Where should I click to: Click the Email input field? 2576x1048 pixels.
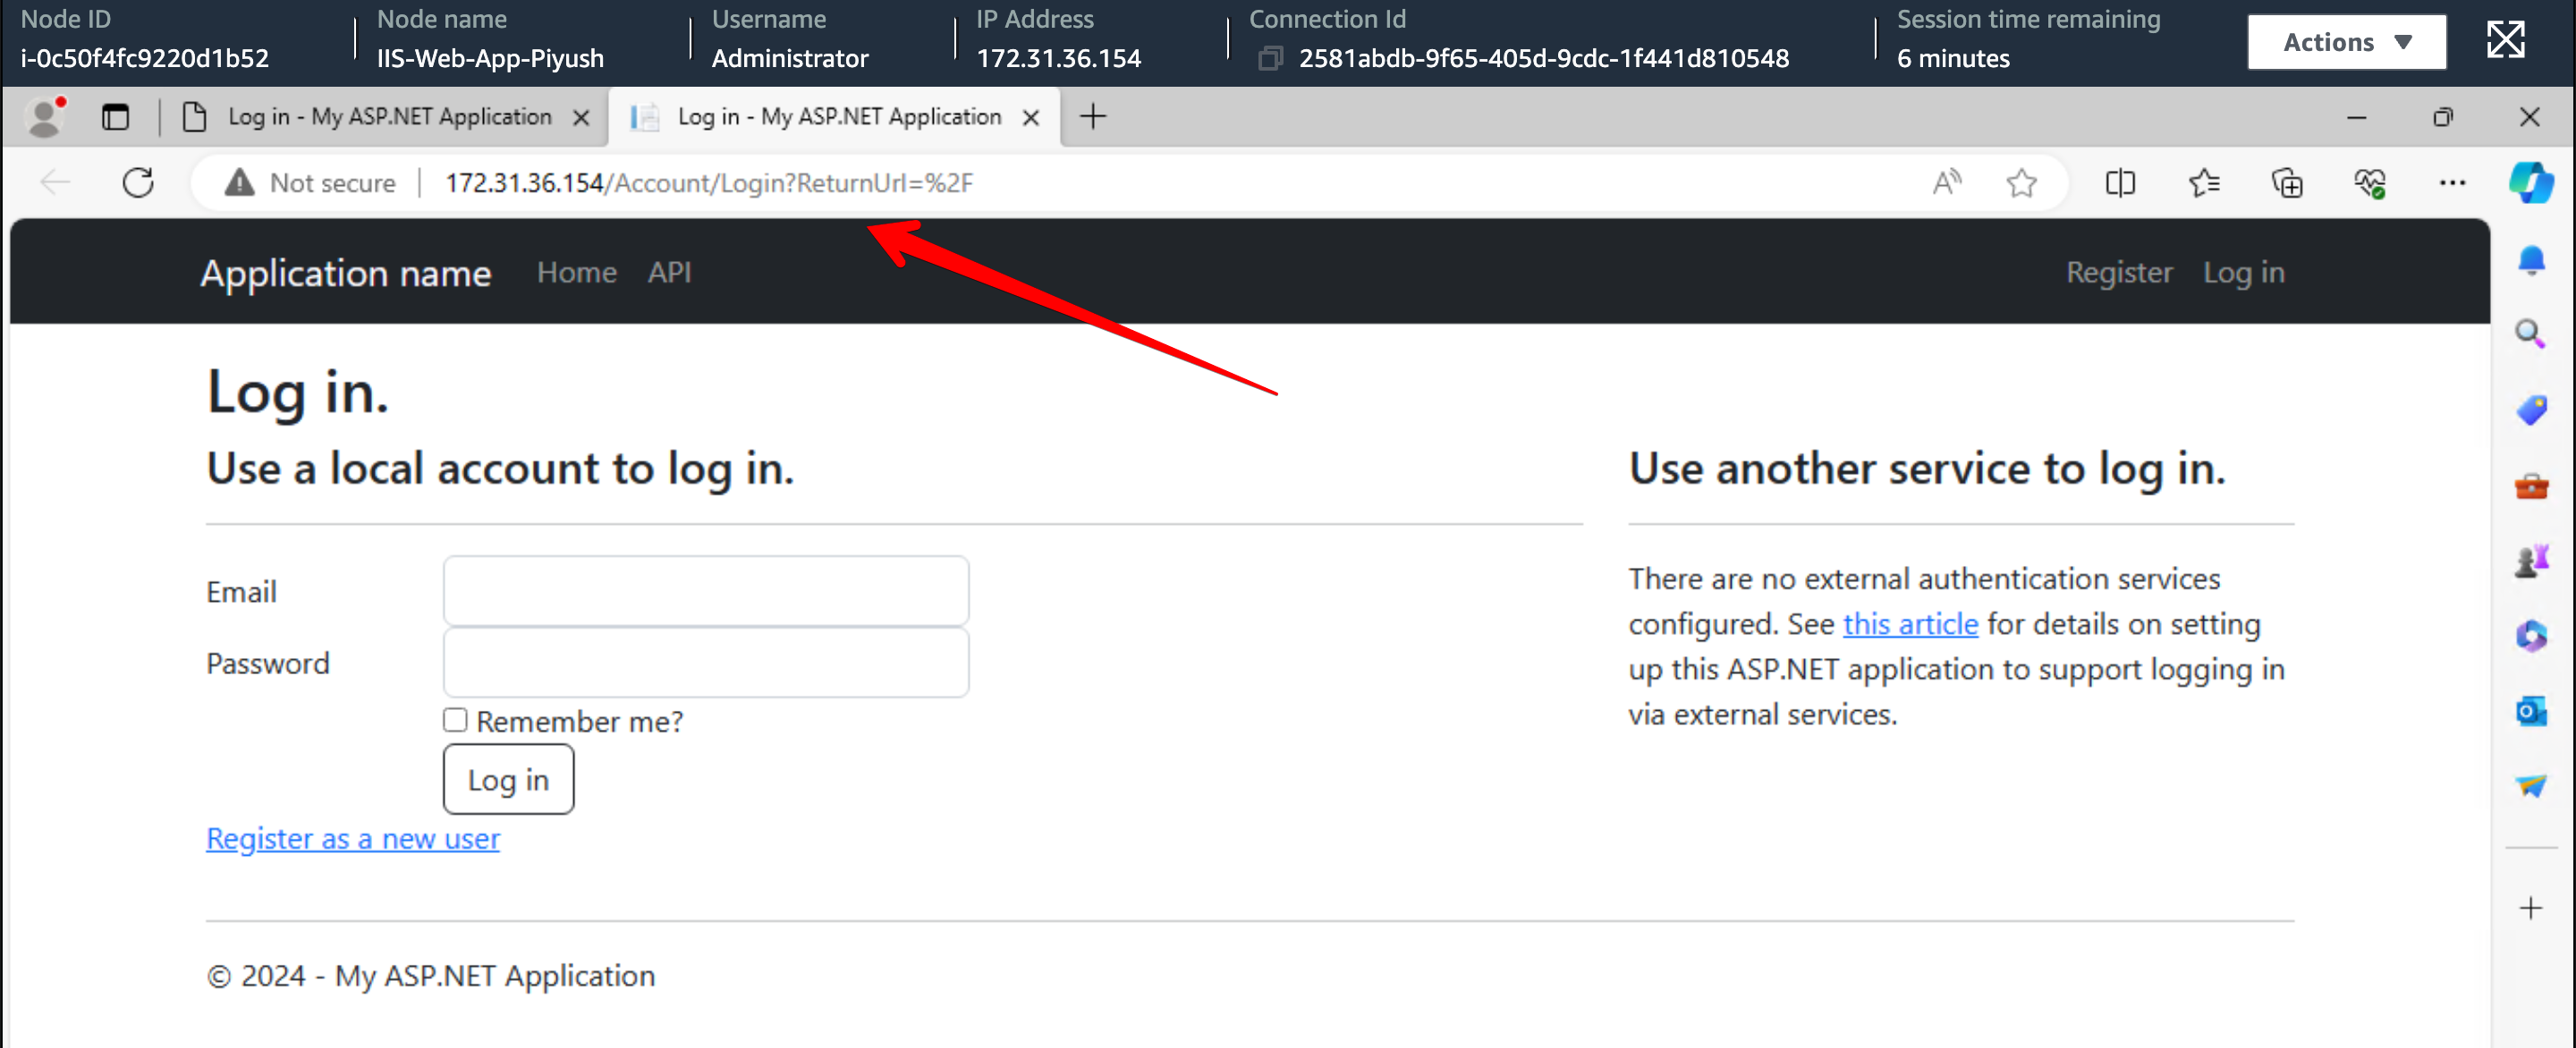click(706, 591)
